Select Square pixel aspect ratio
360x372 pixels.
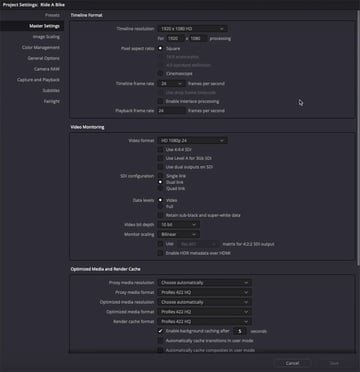(160, 48)
